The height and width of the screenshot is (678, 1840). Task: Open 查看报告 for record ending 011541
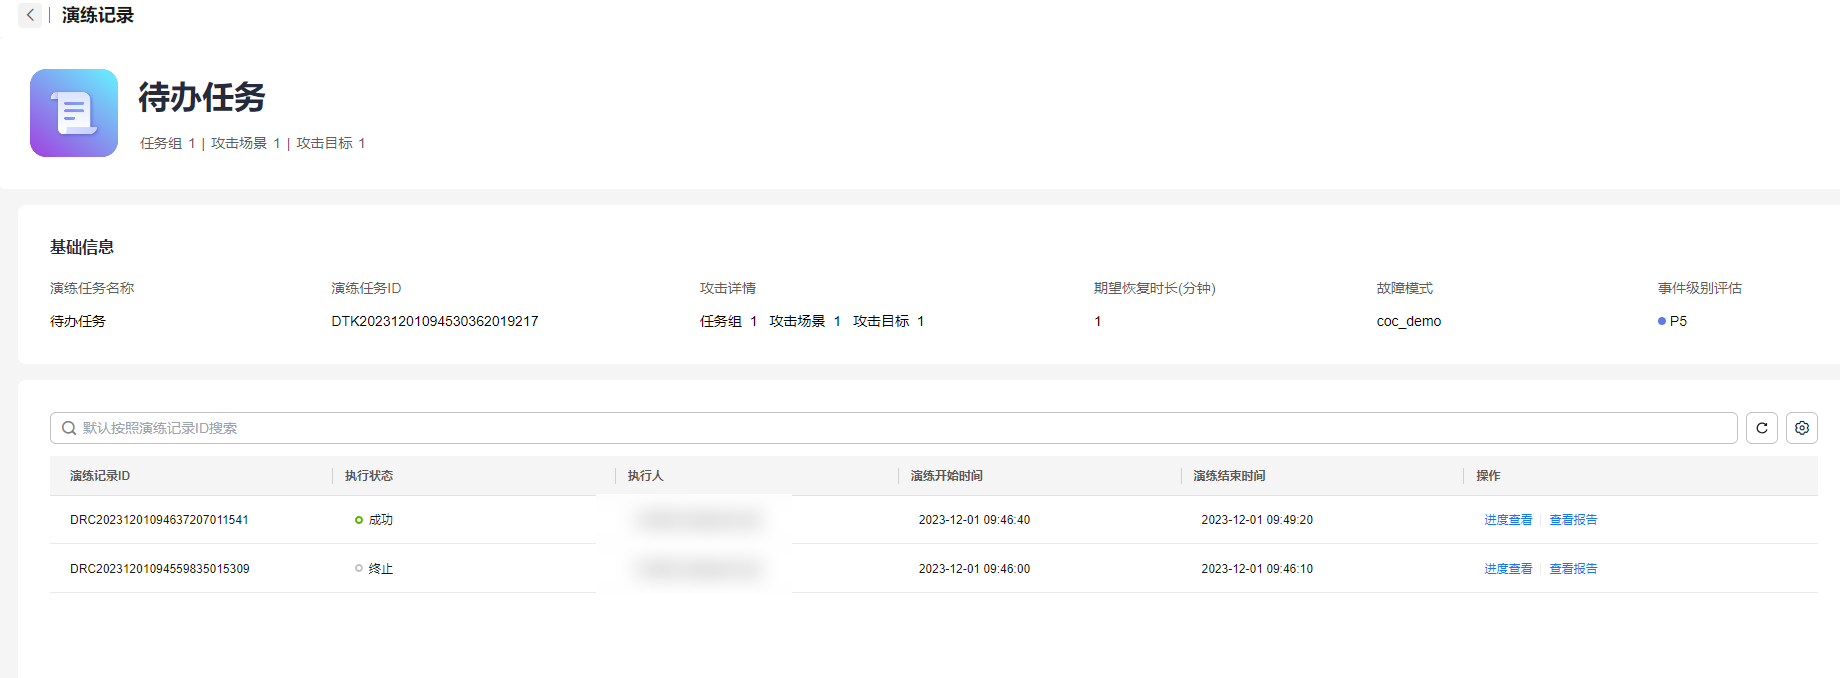coord(1573,520)
